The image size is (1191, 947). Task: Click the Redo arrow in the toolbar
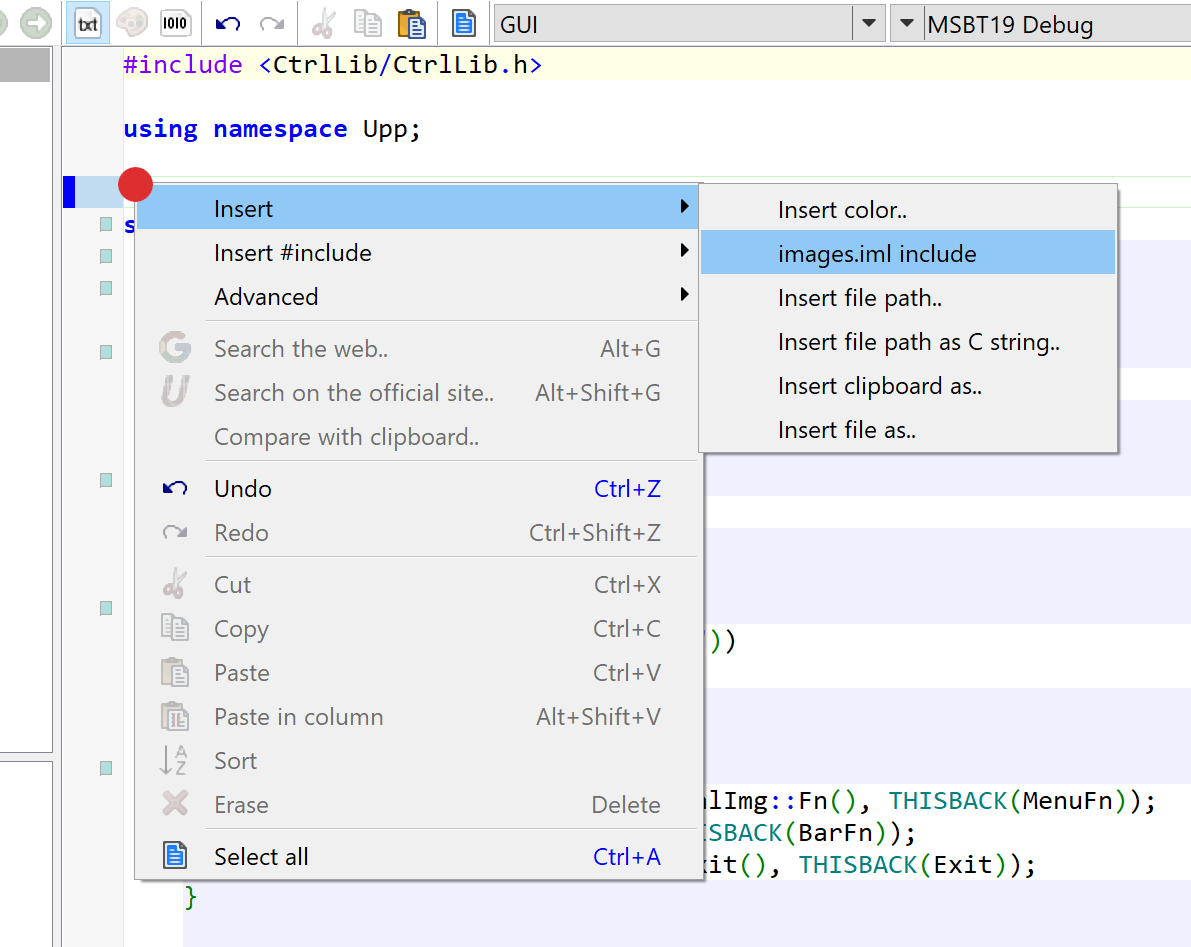[271, 23]
